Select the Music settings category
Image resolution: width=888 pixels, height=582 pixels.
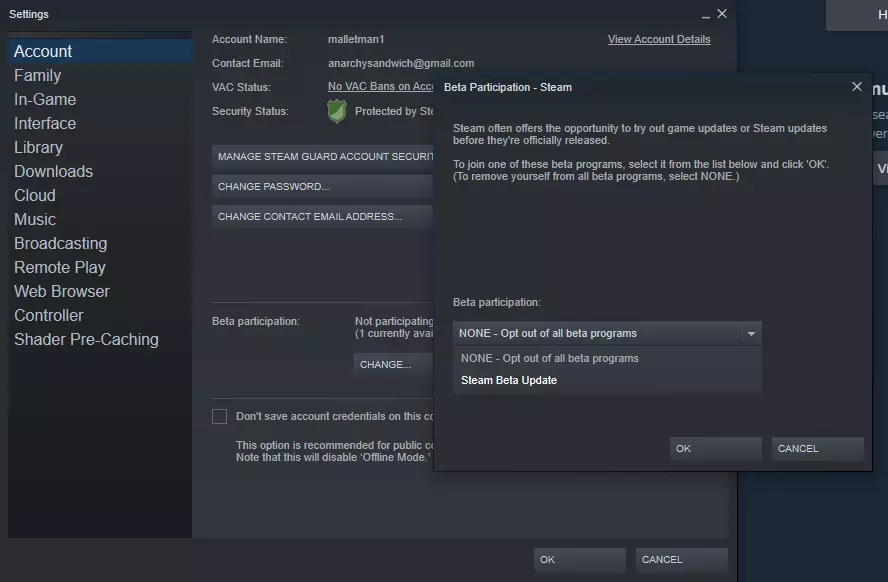[x=100, y=219]
